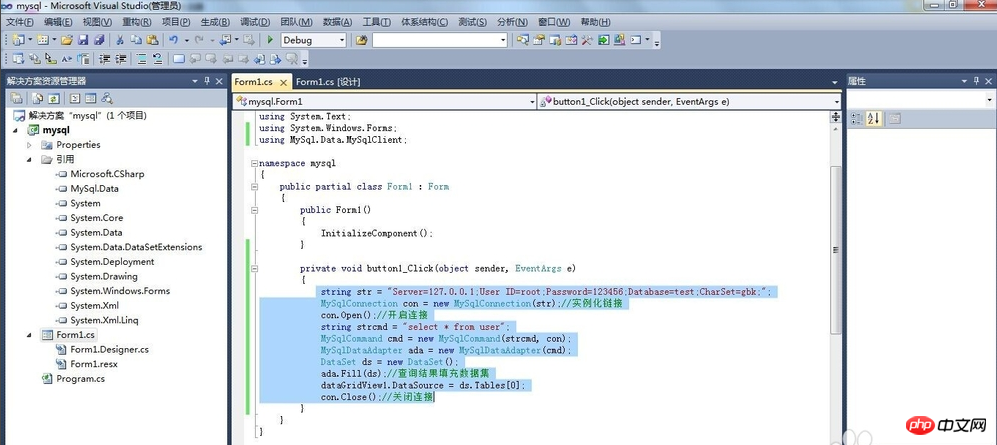The height and width of the screenshot is (445, 997).
Task: Click the View Designer icon in Solution Explorer
Action: pyautogui.click(x=91, y=99)
